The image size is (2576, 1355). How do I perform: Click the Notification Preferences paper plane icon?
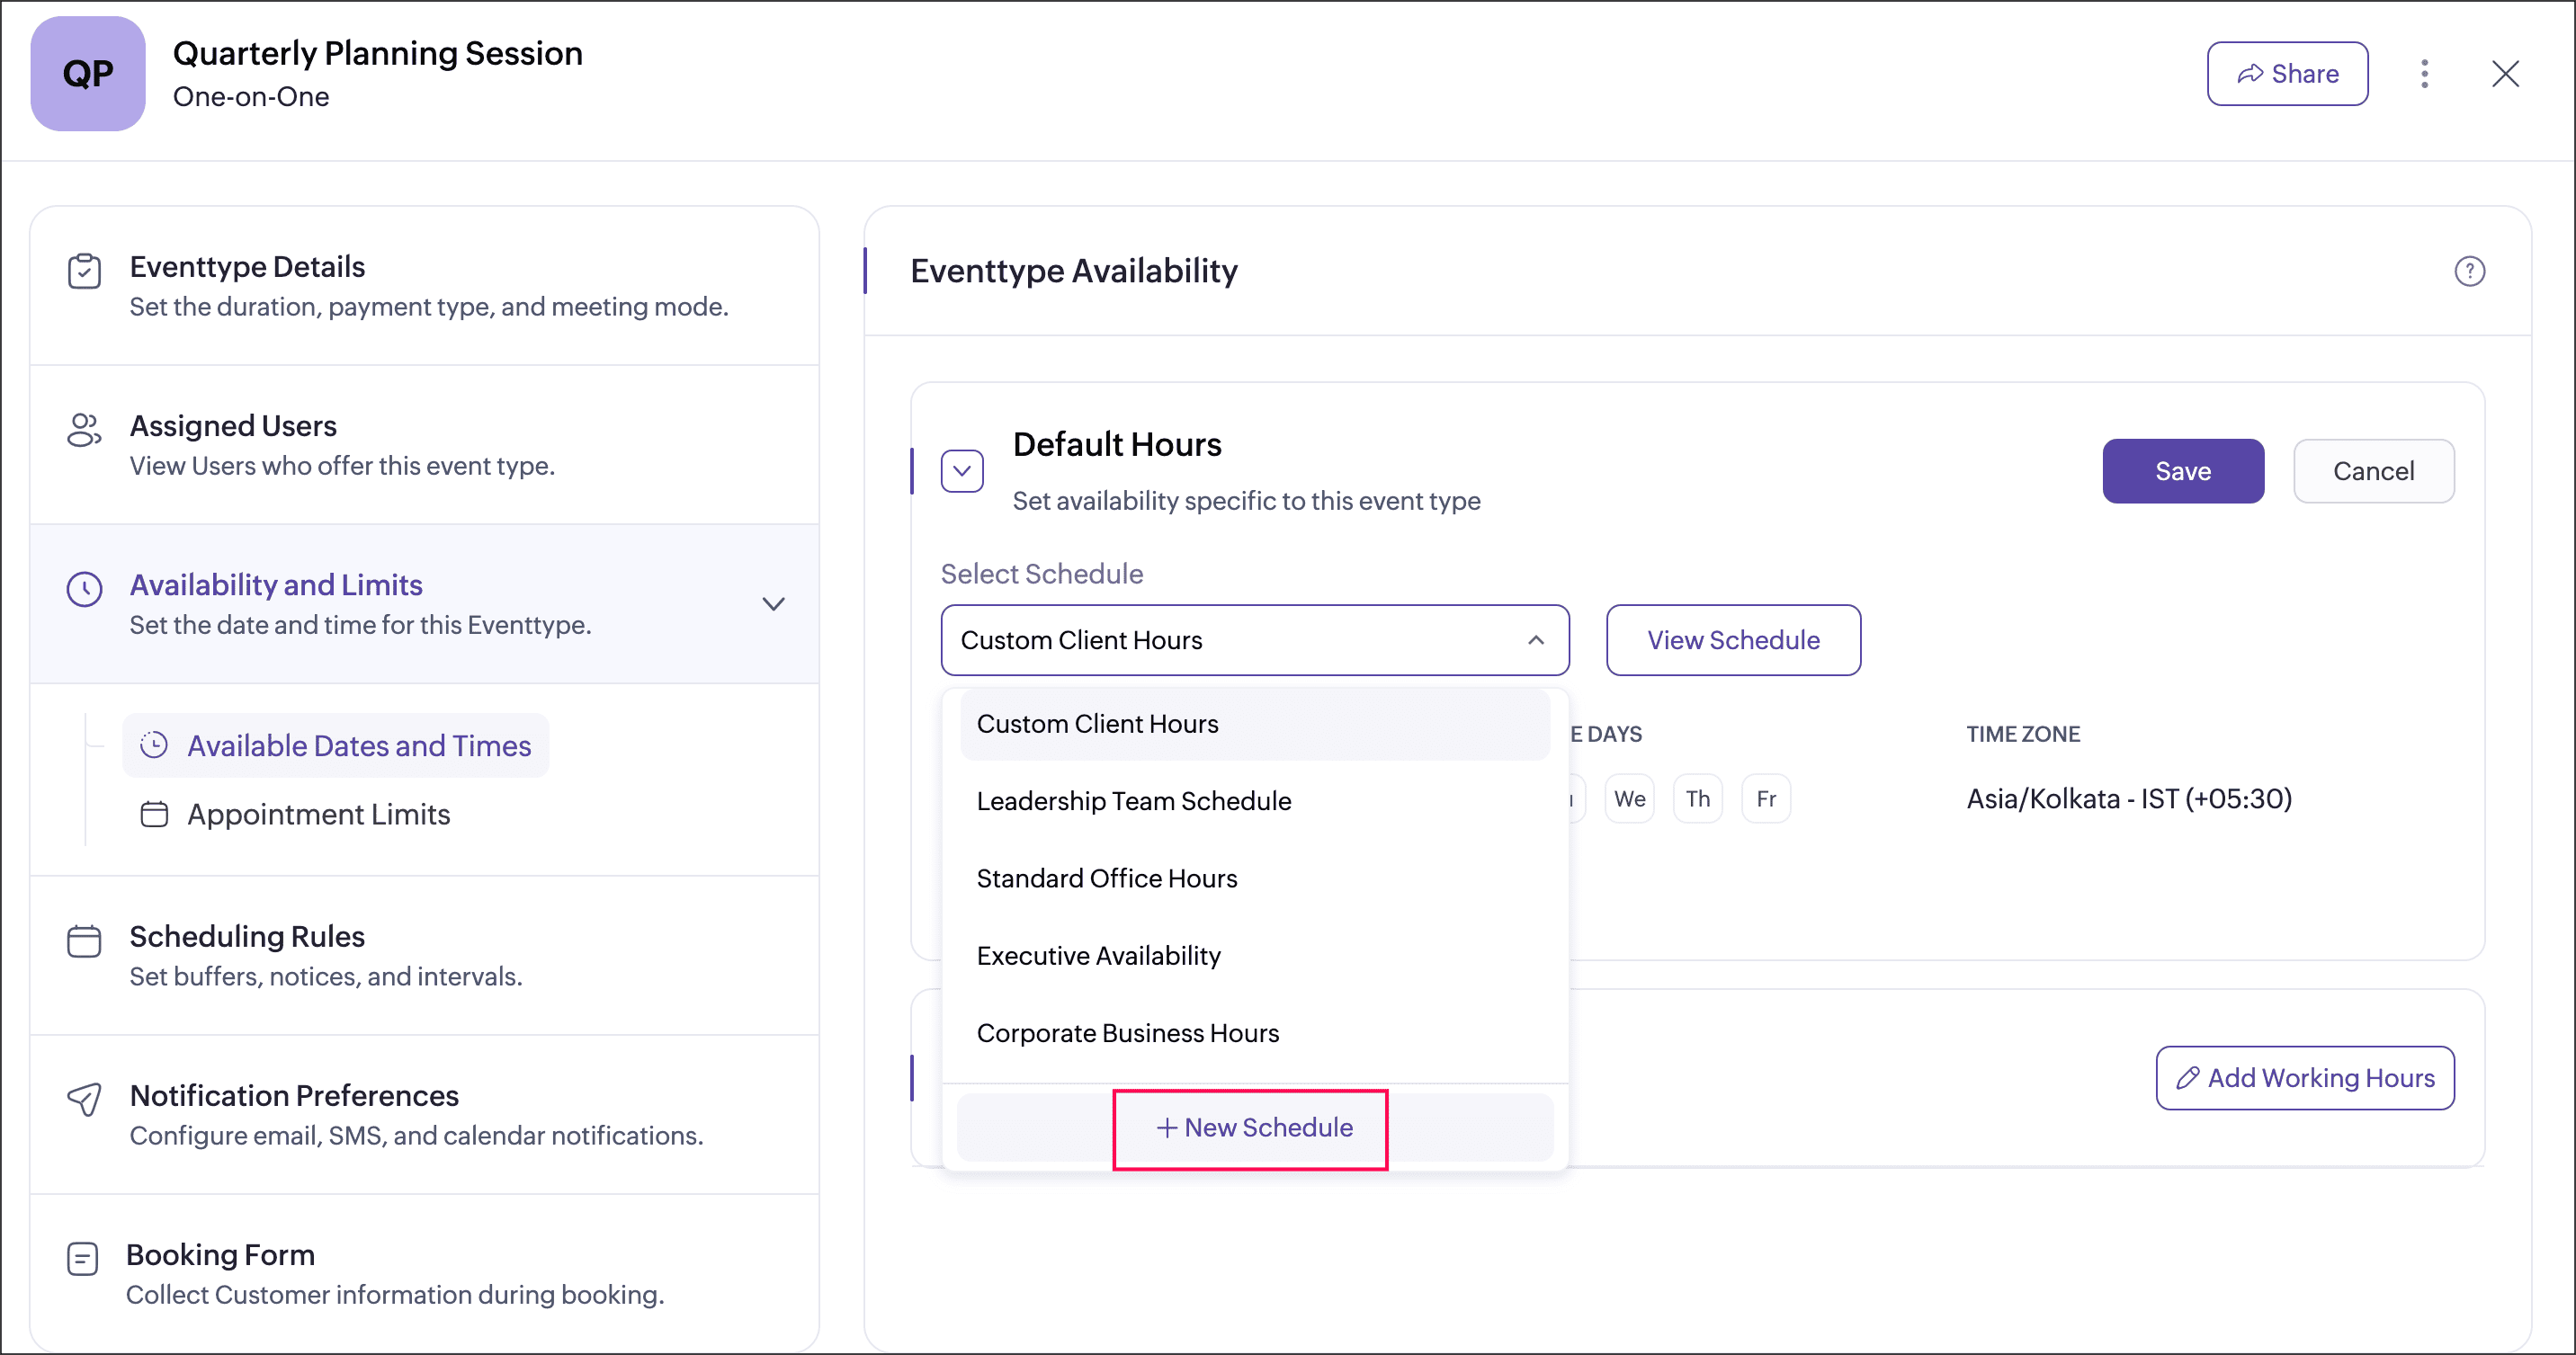[84, 1099]
